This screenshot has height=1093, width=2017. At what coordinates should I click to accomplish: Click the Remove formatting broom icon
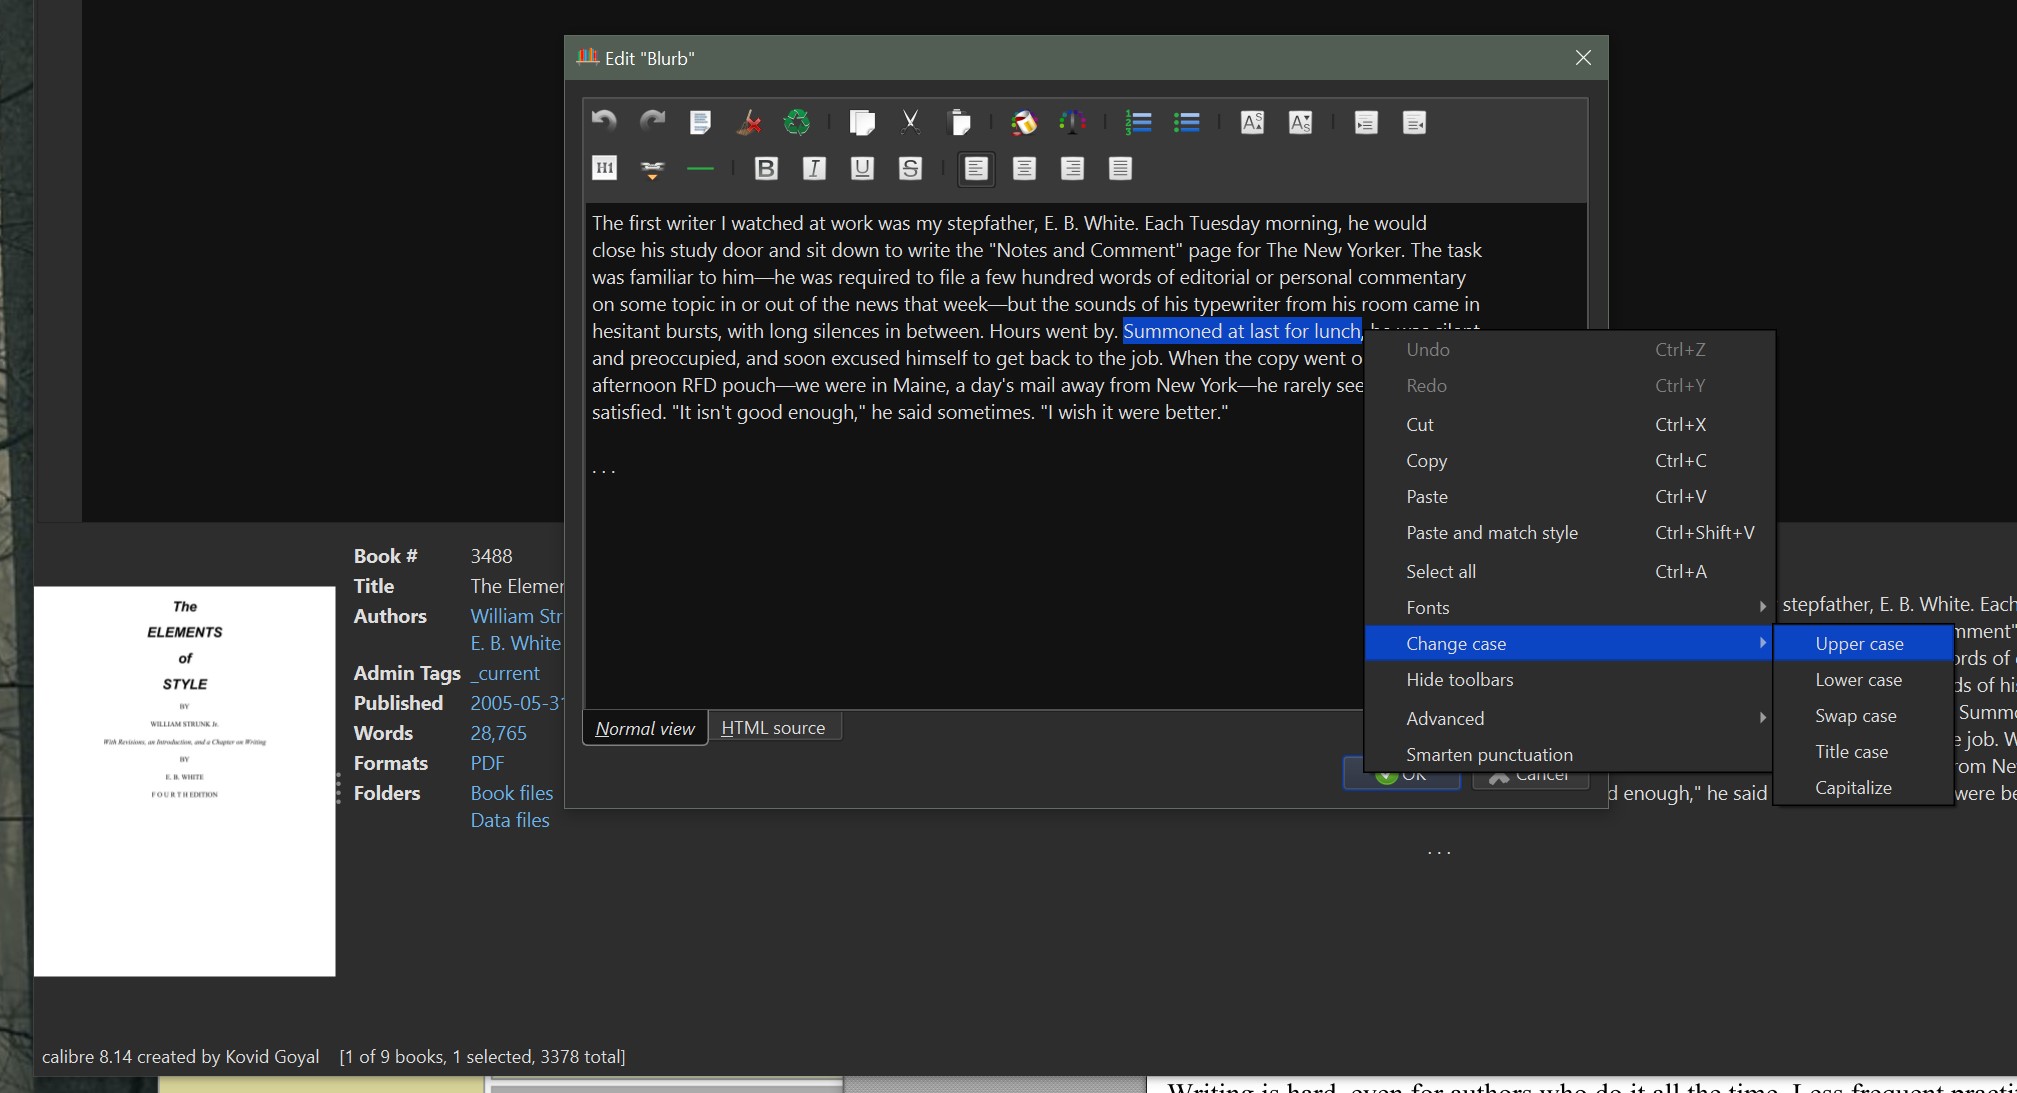[x=748, y=123]
